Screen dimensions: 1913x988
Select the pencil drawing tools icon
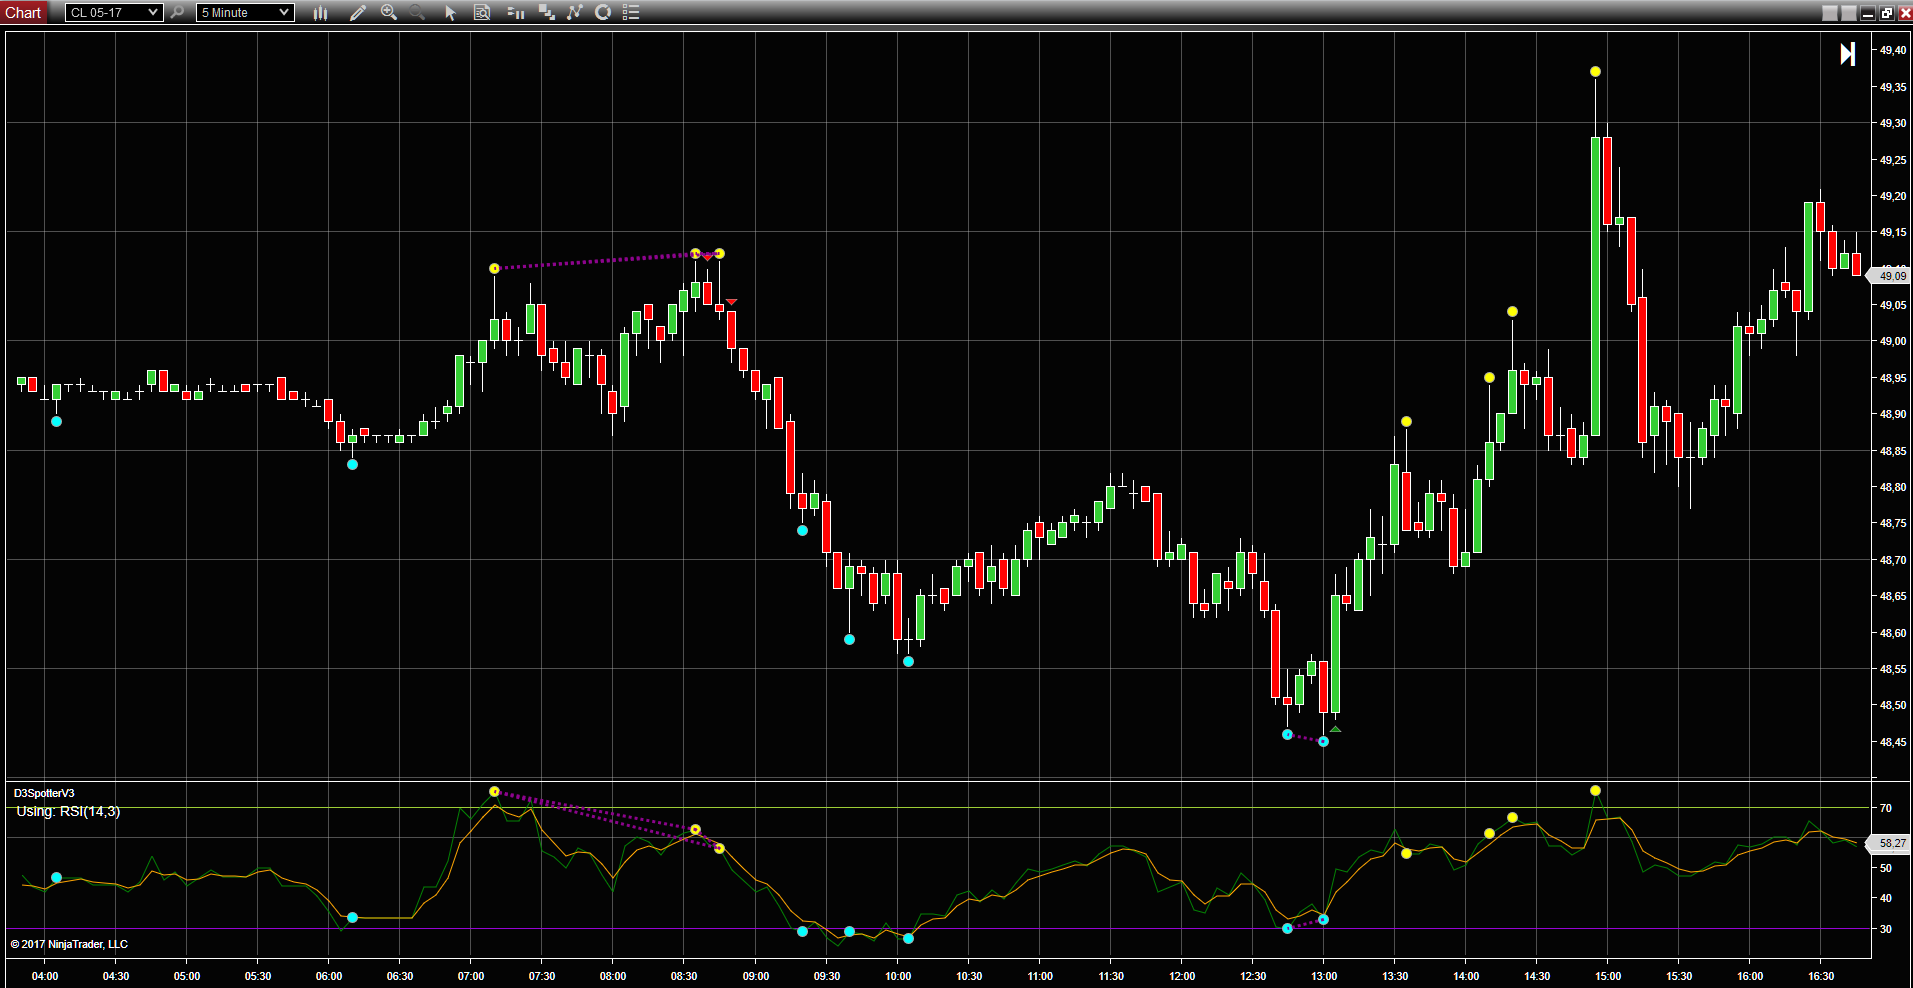click(x=357, y=12)
